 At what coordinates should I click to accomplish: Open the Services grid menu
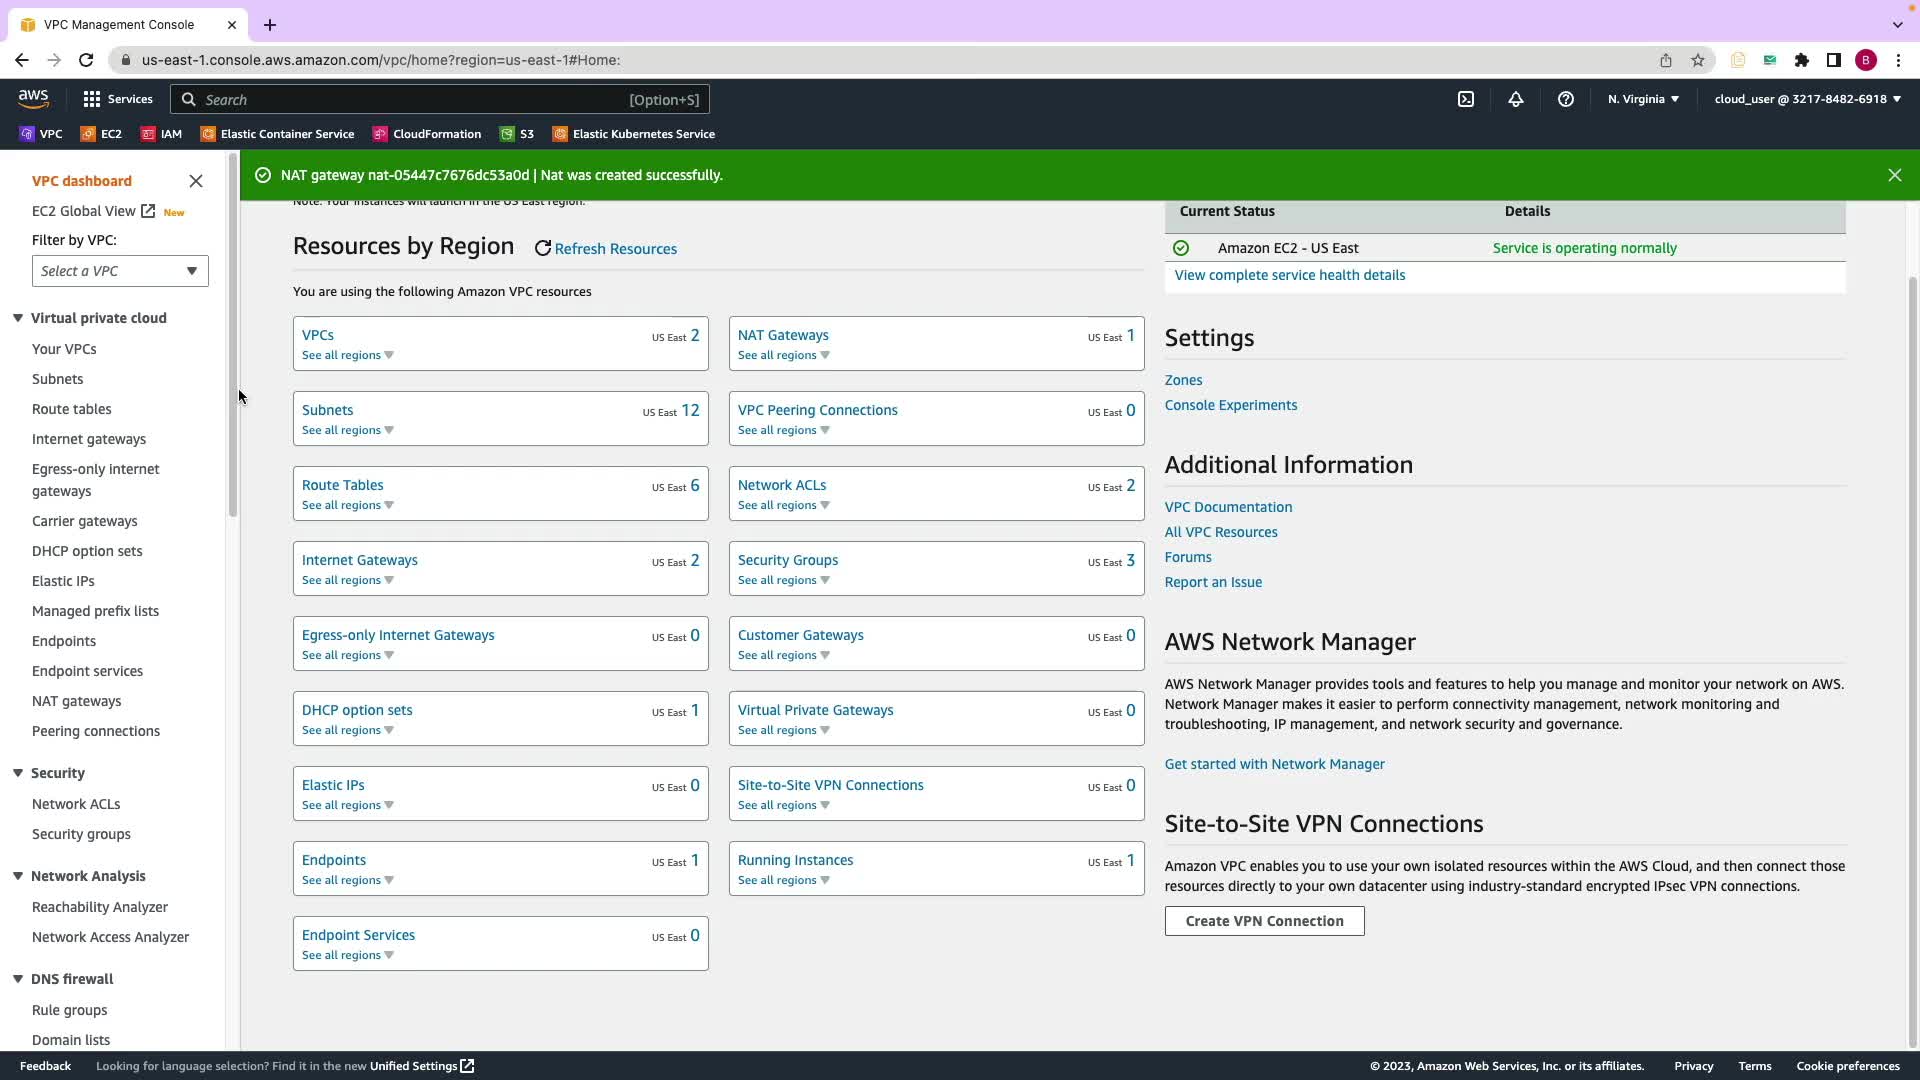[x=118, y=99]
